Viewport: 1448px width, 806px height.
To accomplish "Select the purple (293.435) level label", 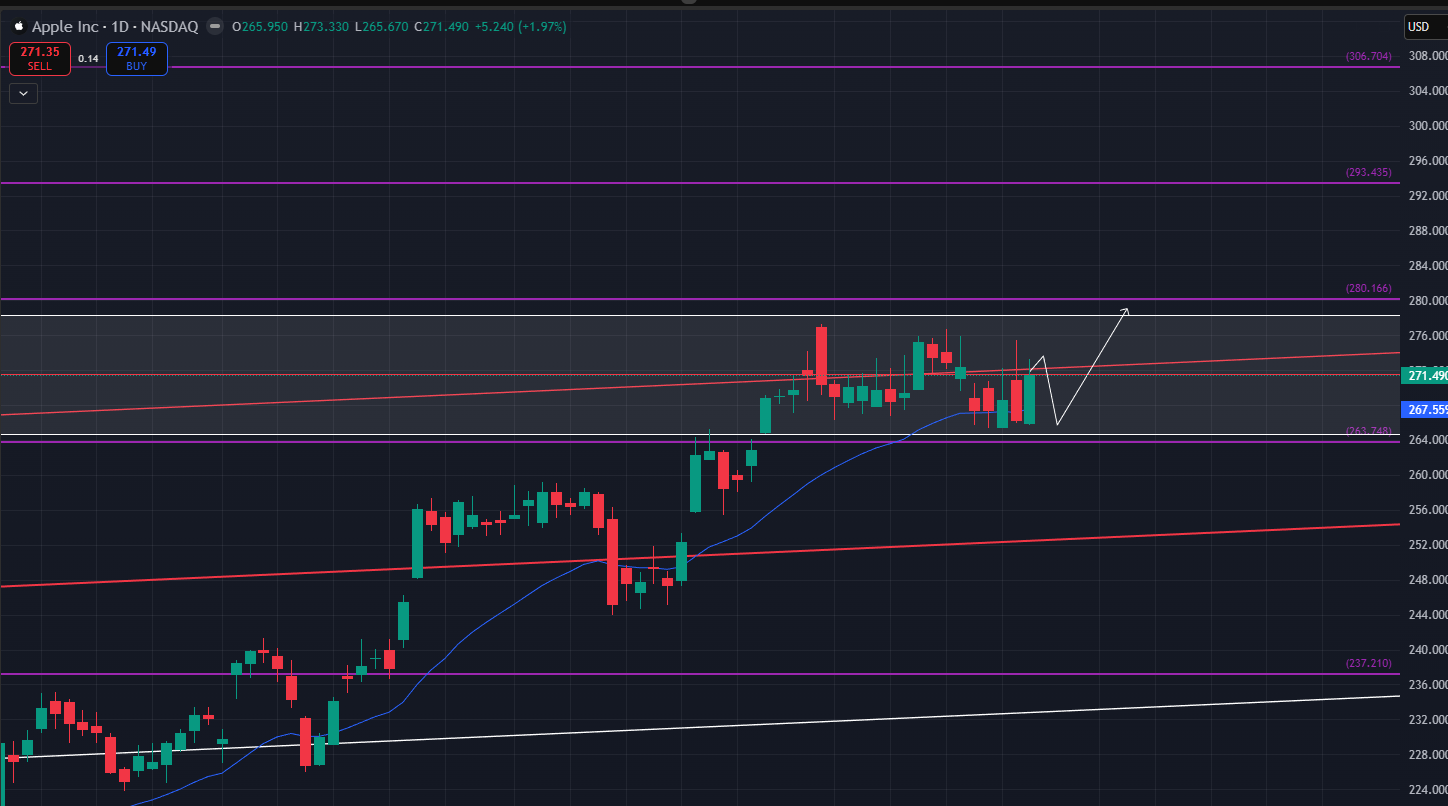I will pos(1368,172).
